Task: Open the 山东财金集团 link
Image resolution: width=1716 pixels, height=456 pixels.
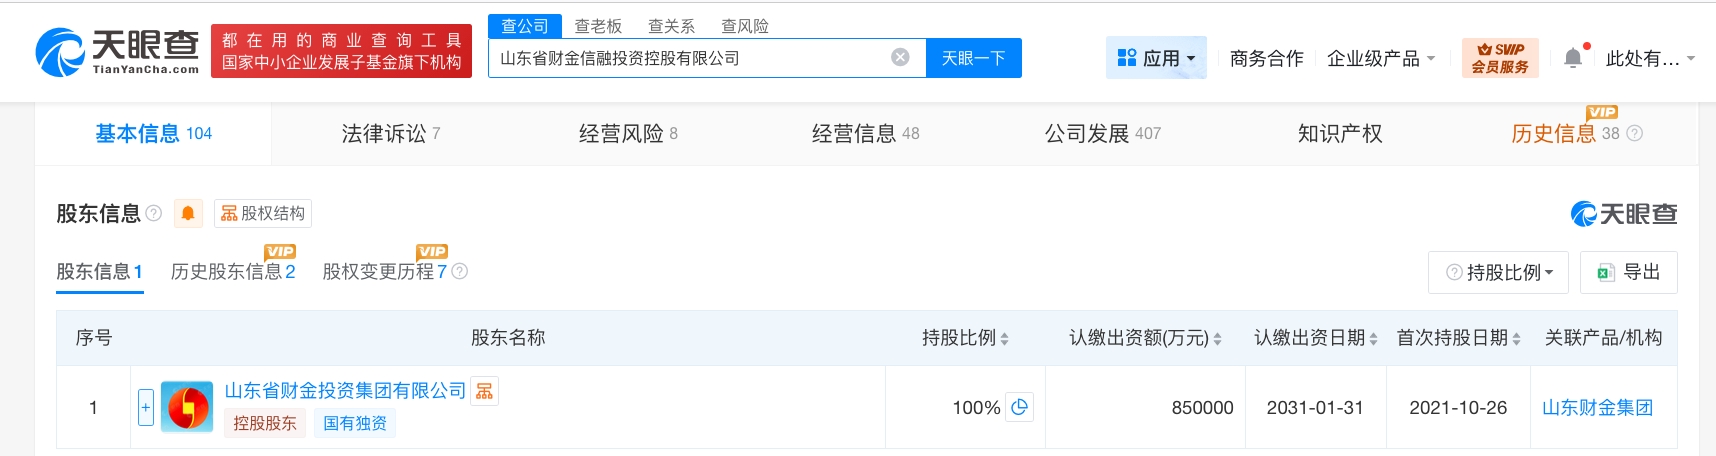Action: coord(1597,407)
